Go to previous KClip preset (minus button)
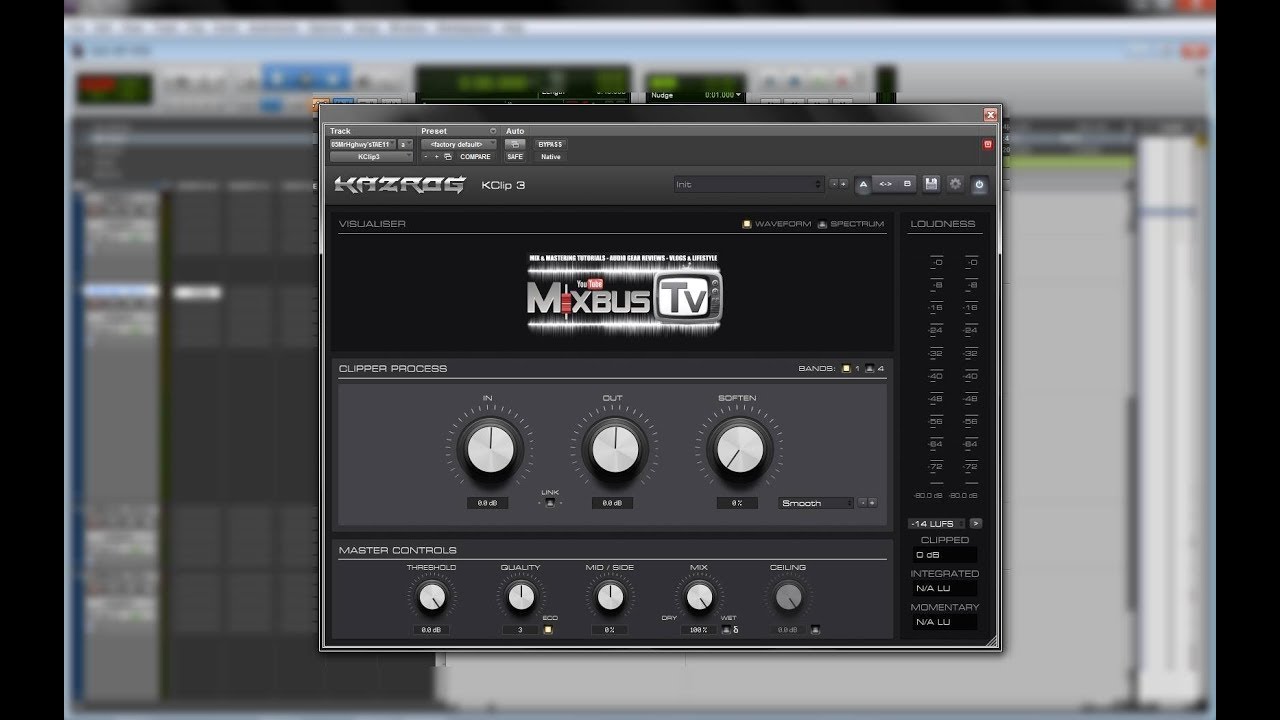 (834, 184)
